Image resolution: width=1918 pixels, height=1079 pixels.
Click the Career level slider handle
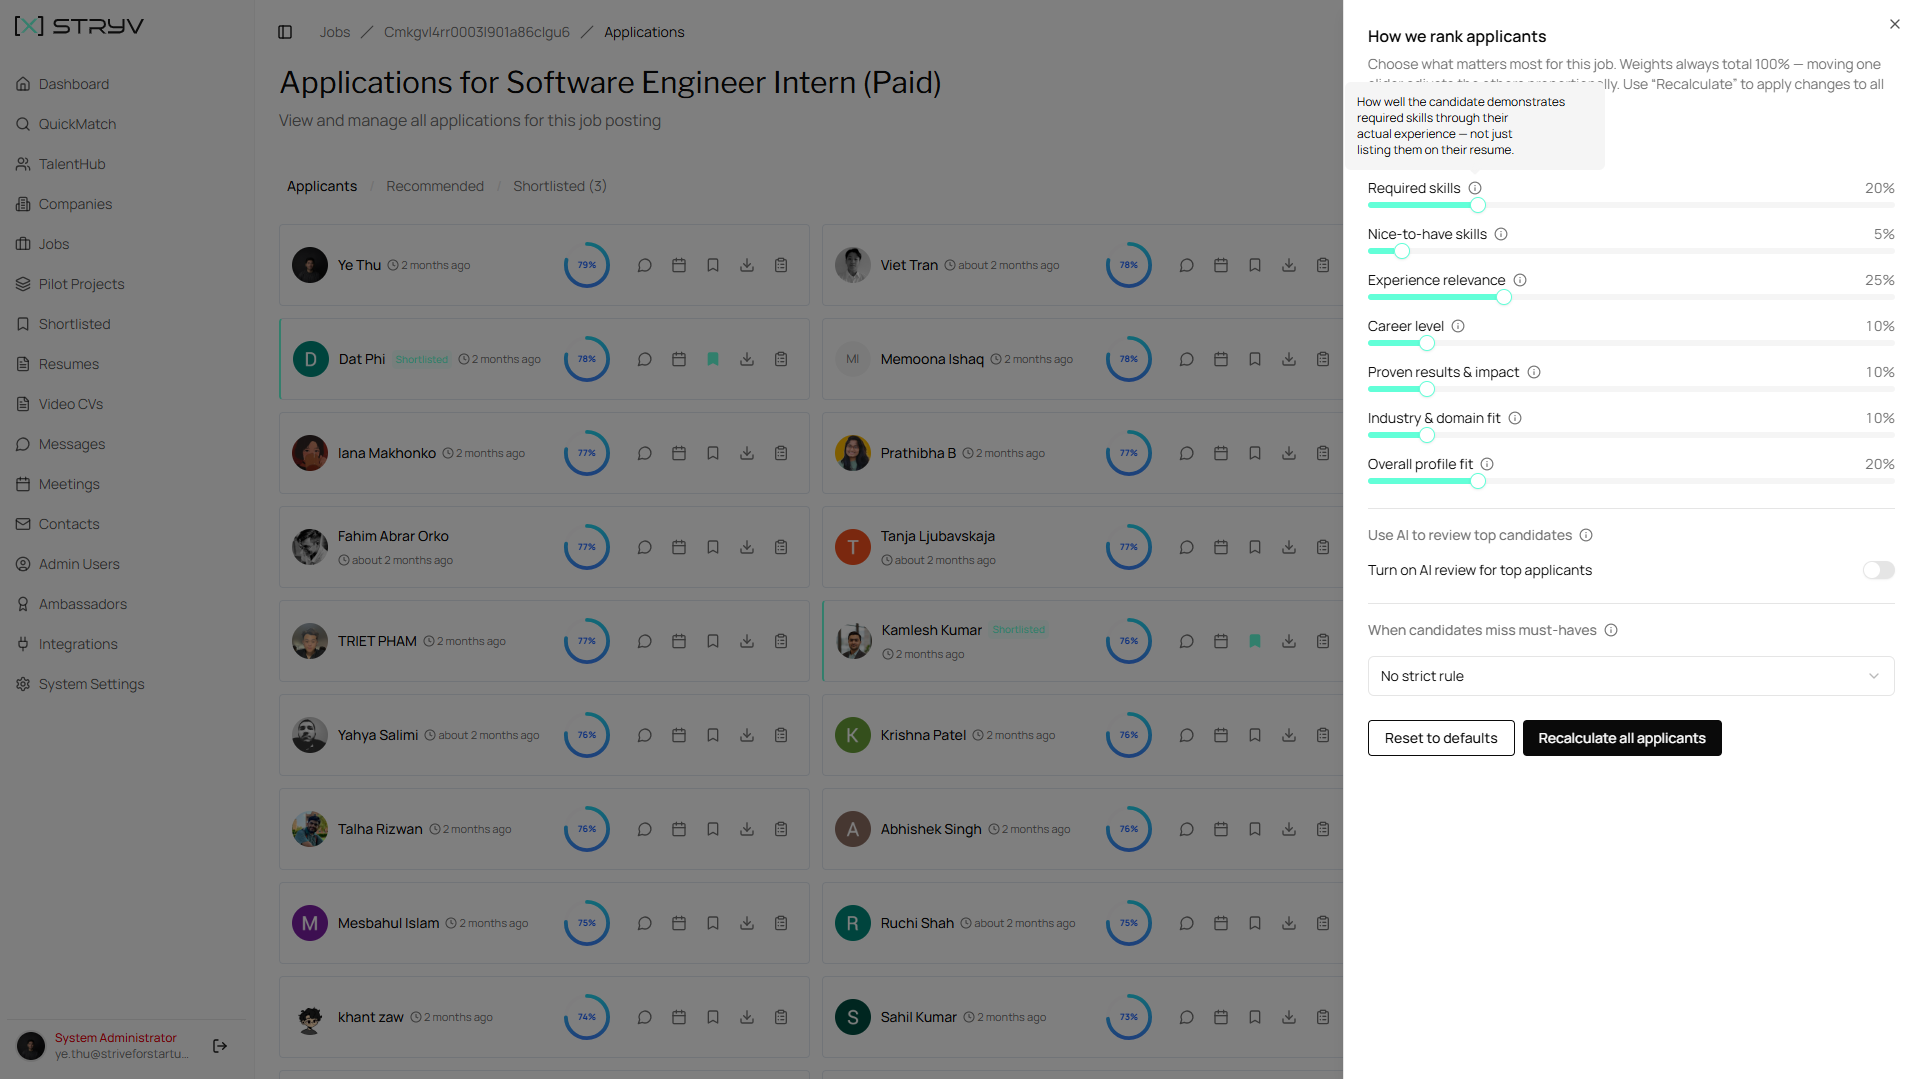[1427, 343]
